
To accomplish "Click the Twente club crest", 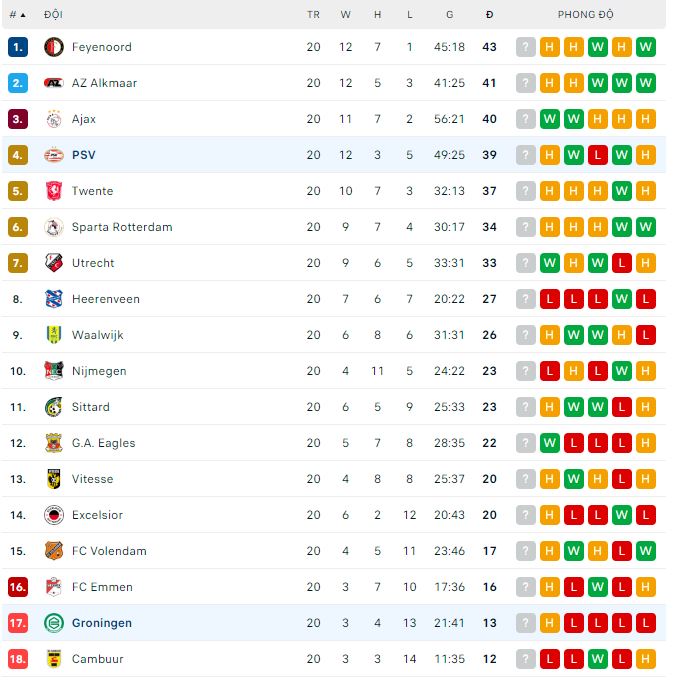I will 54,191.
